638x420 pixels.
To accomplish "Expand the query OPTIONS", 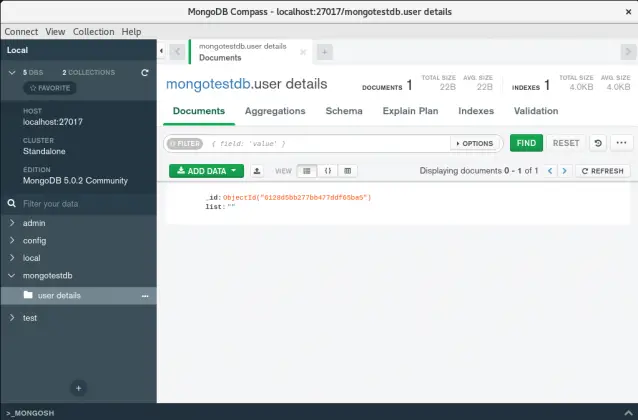I will point(476,143).
